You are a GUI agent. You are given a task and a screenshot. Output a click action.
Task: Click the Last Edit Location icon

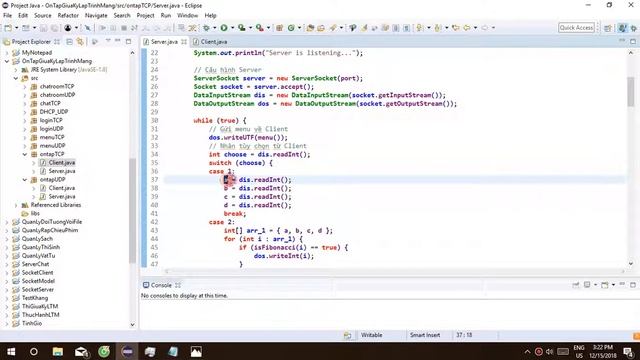click(x=456, y=28)
